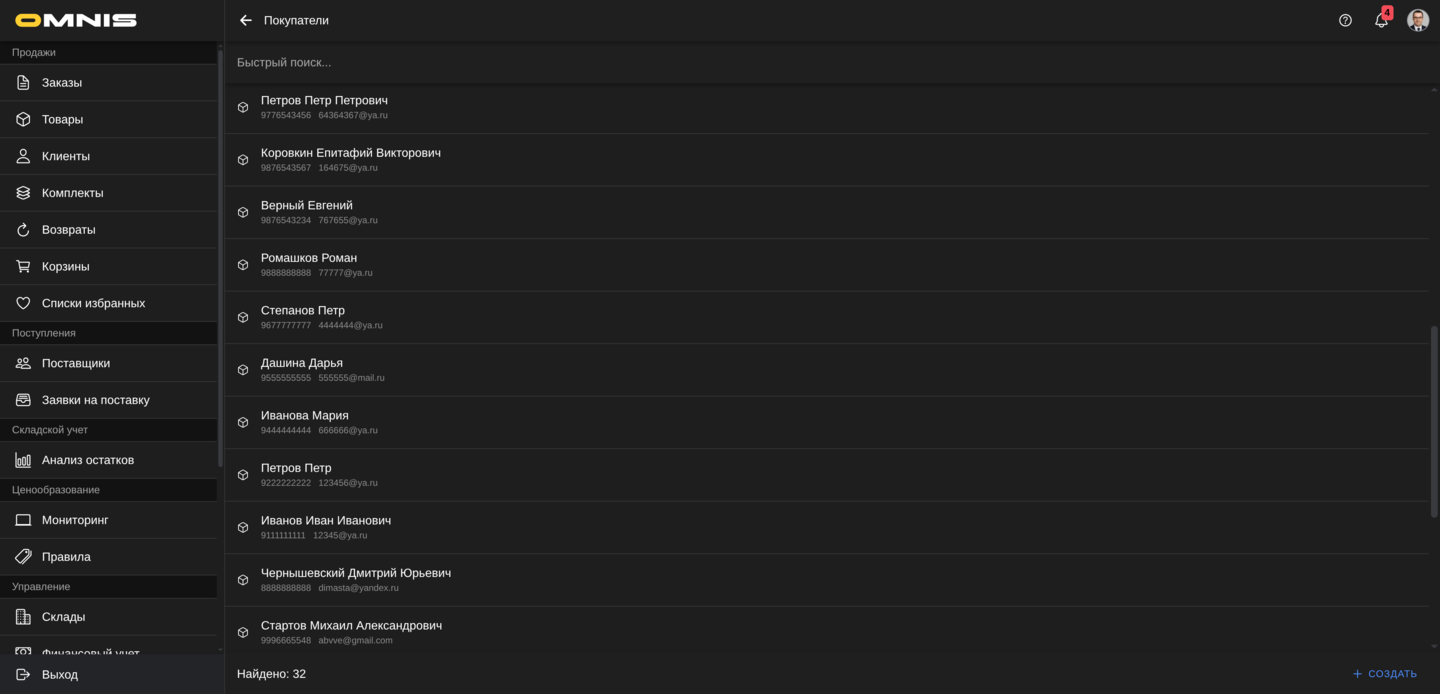Click the Списки избранных heart icon
Screen dimensions: 1440x694
tap(23, 303)
